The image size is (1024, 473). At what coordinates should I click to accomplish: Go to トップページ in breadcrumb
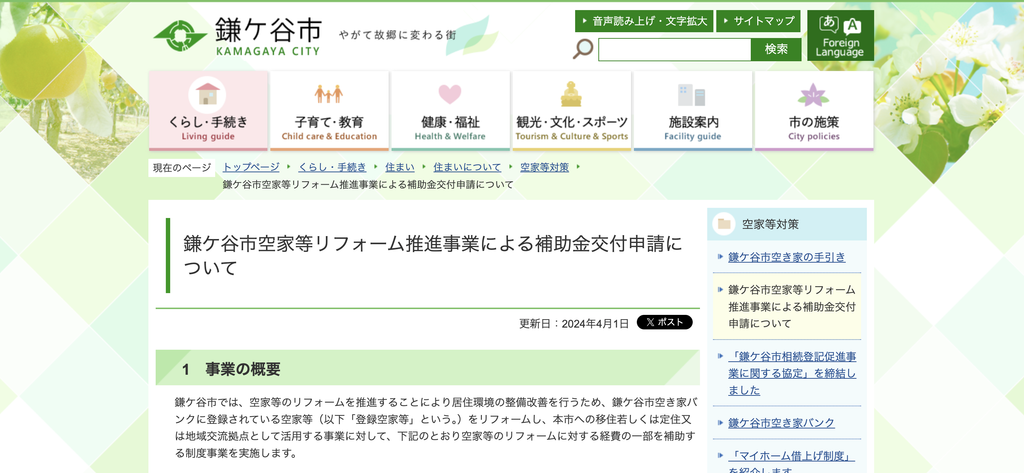[x=251, y=167]
